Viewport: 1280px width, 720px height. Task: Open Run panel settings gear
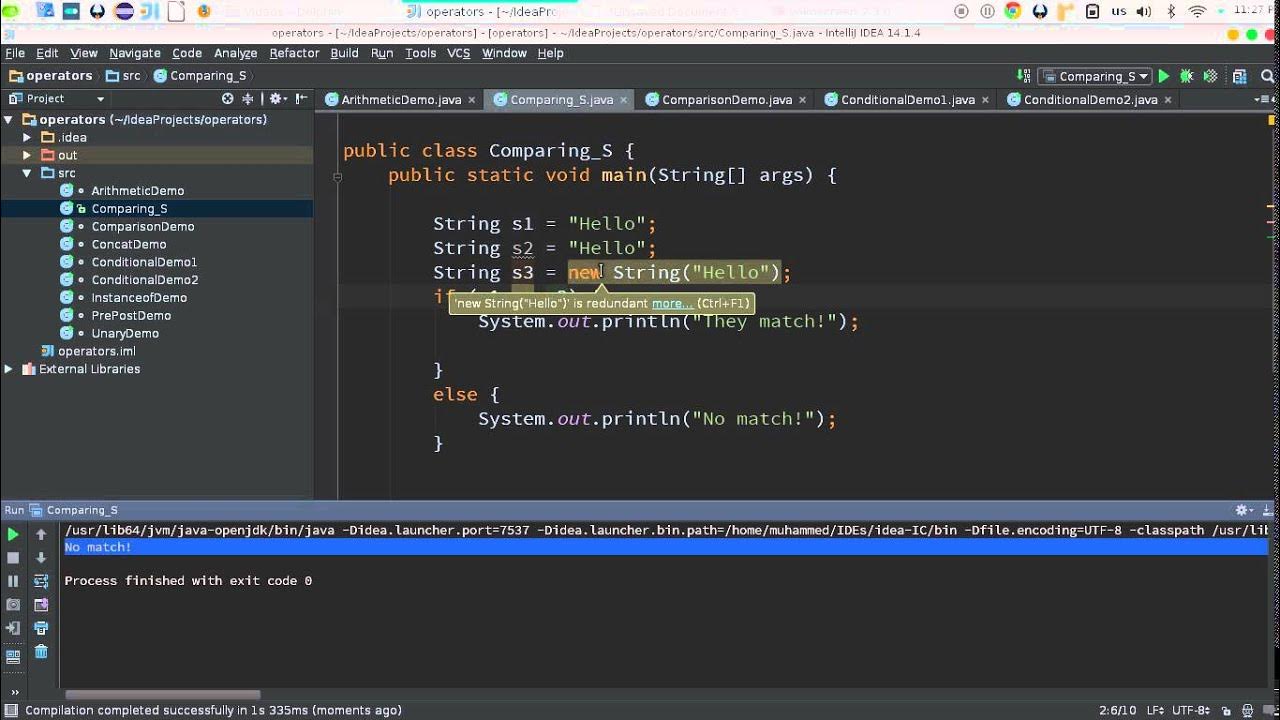[x=1243, y=510]
